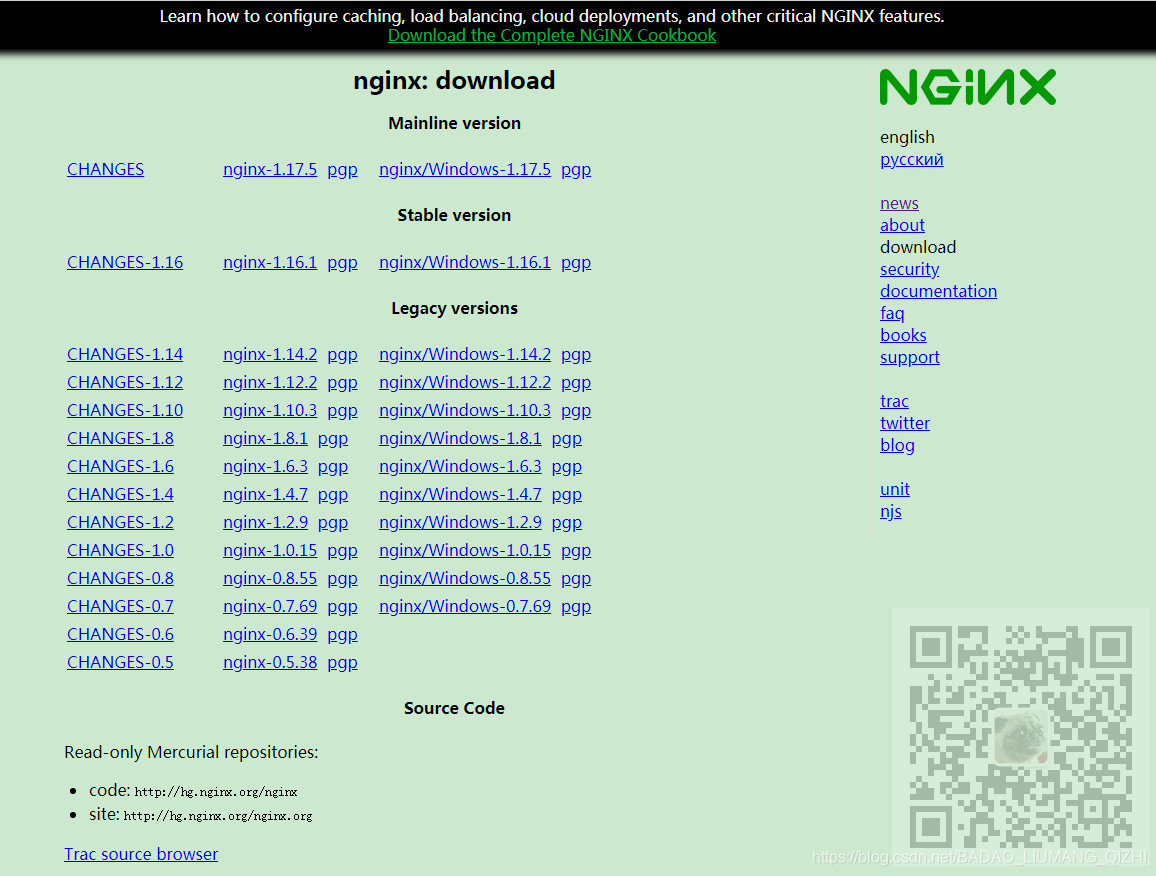Download nginx-1.16.1 stable source

[x=270, y=263]
